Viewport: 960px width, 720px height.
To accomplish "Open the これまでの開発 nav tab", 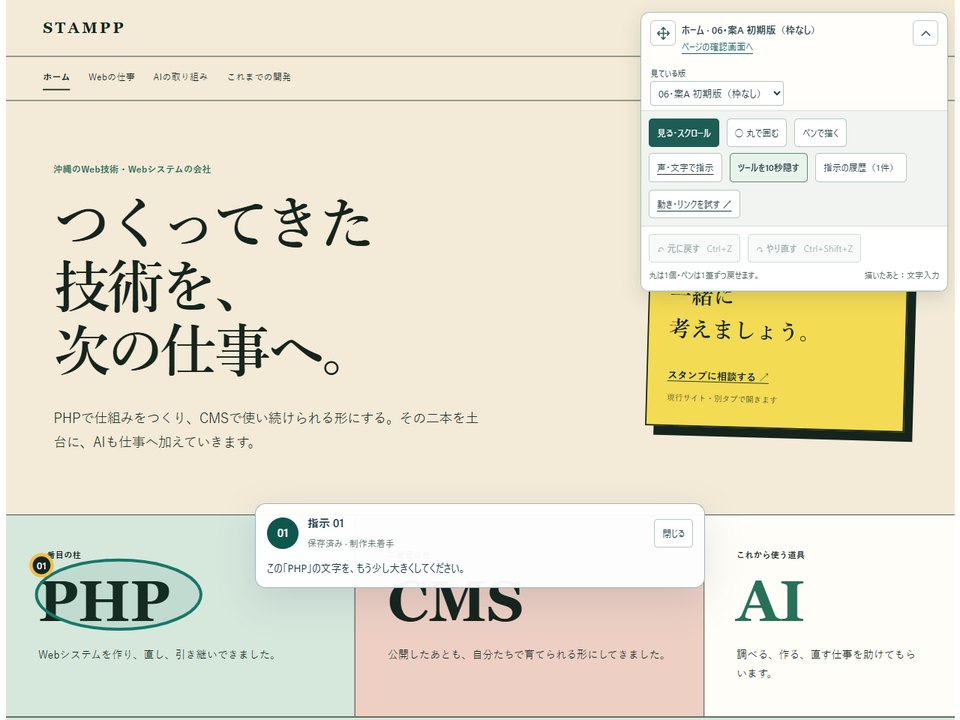I will coord(259,77).
